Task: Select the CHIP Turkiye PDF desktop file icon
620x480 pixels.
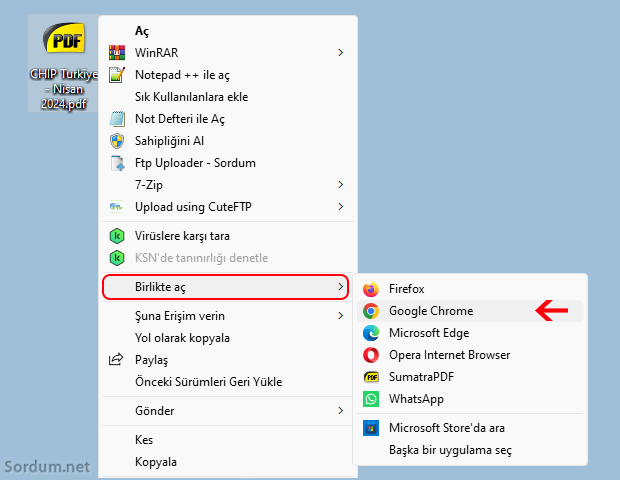Action: [x=64, y=39]
